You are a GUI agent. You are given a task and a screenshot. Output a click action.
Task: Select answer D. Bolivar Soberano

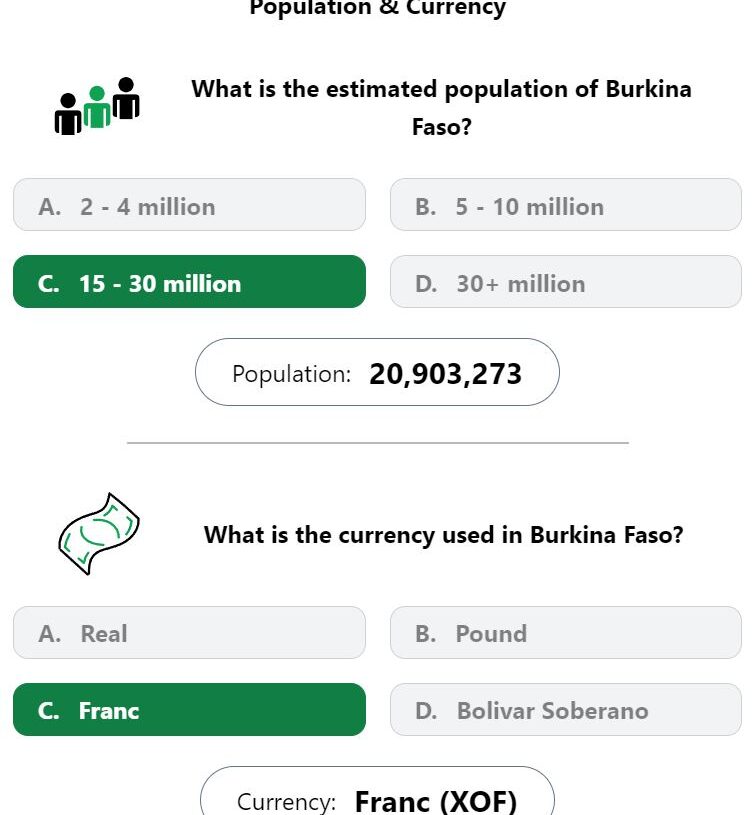tap(566, 709)
